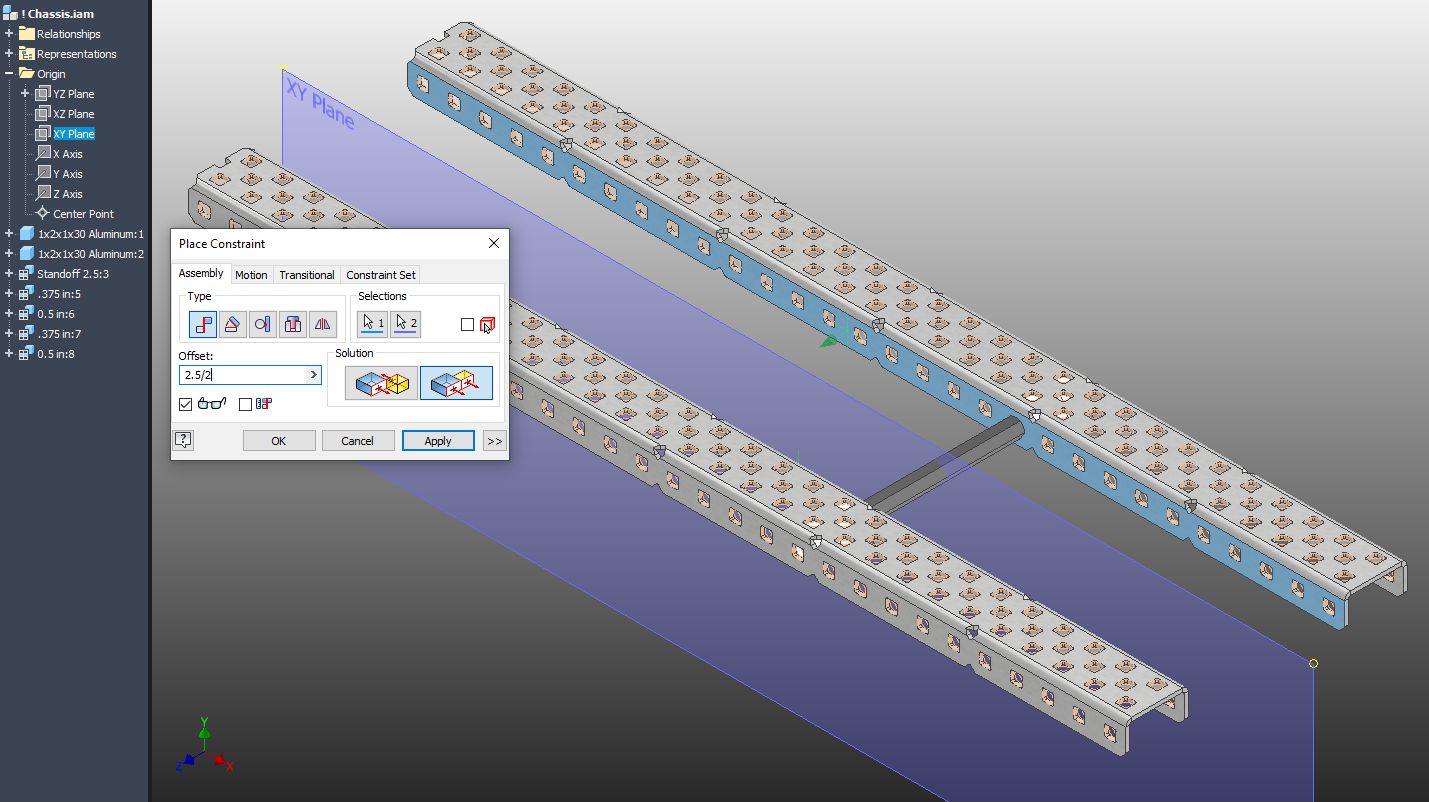Toggle the Show Preview glasses checkbox
The image size is (1429, 802).
pyautogui.click(x=185, y=404)
